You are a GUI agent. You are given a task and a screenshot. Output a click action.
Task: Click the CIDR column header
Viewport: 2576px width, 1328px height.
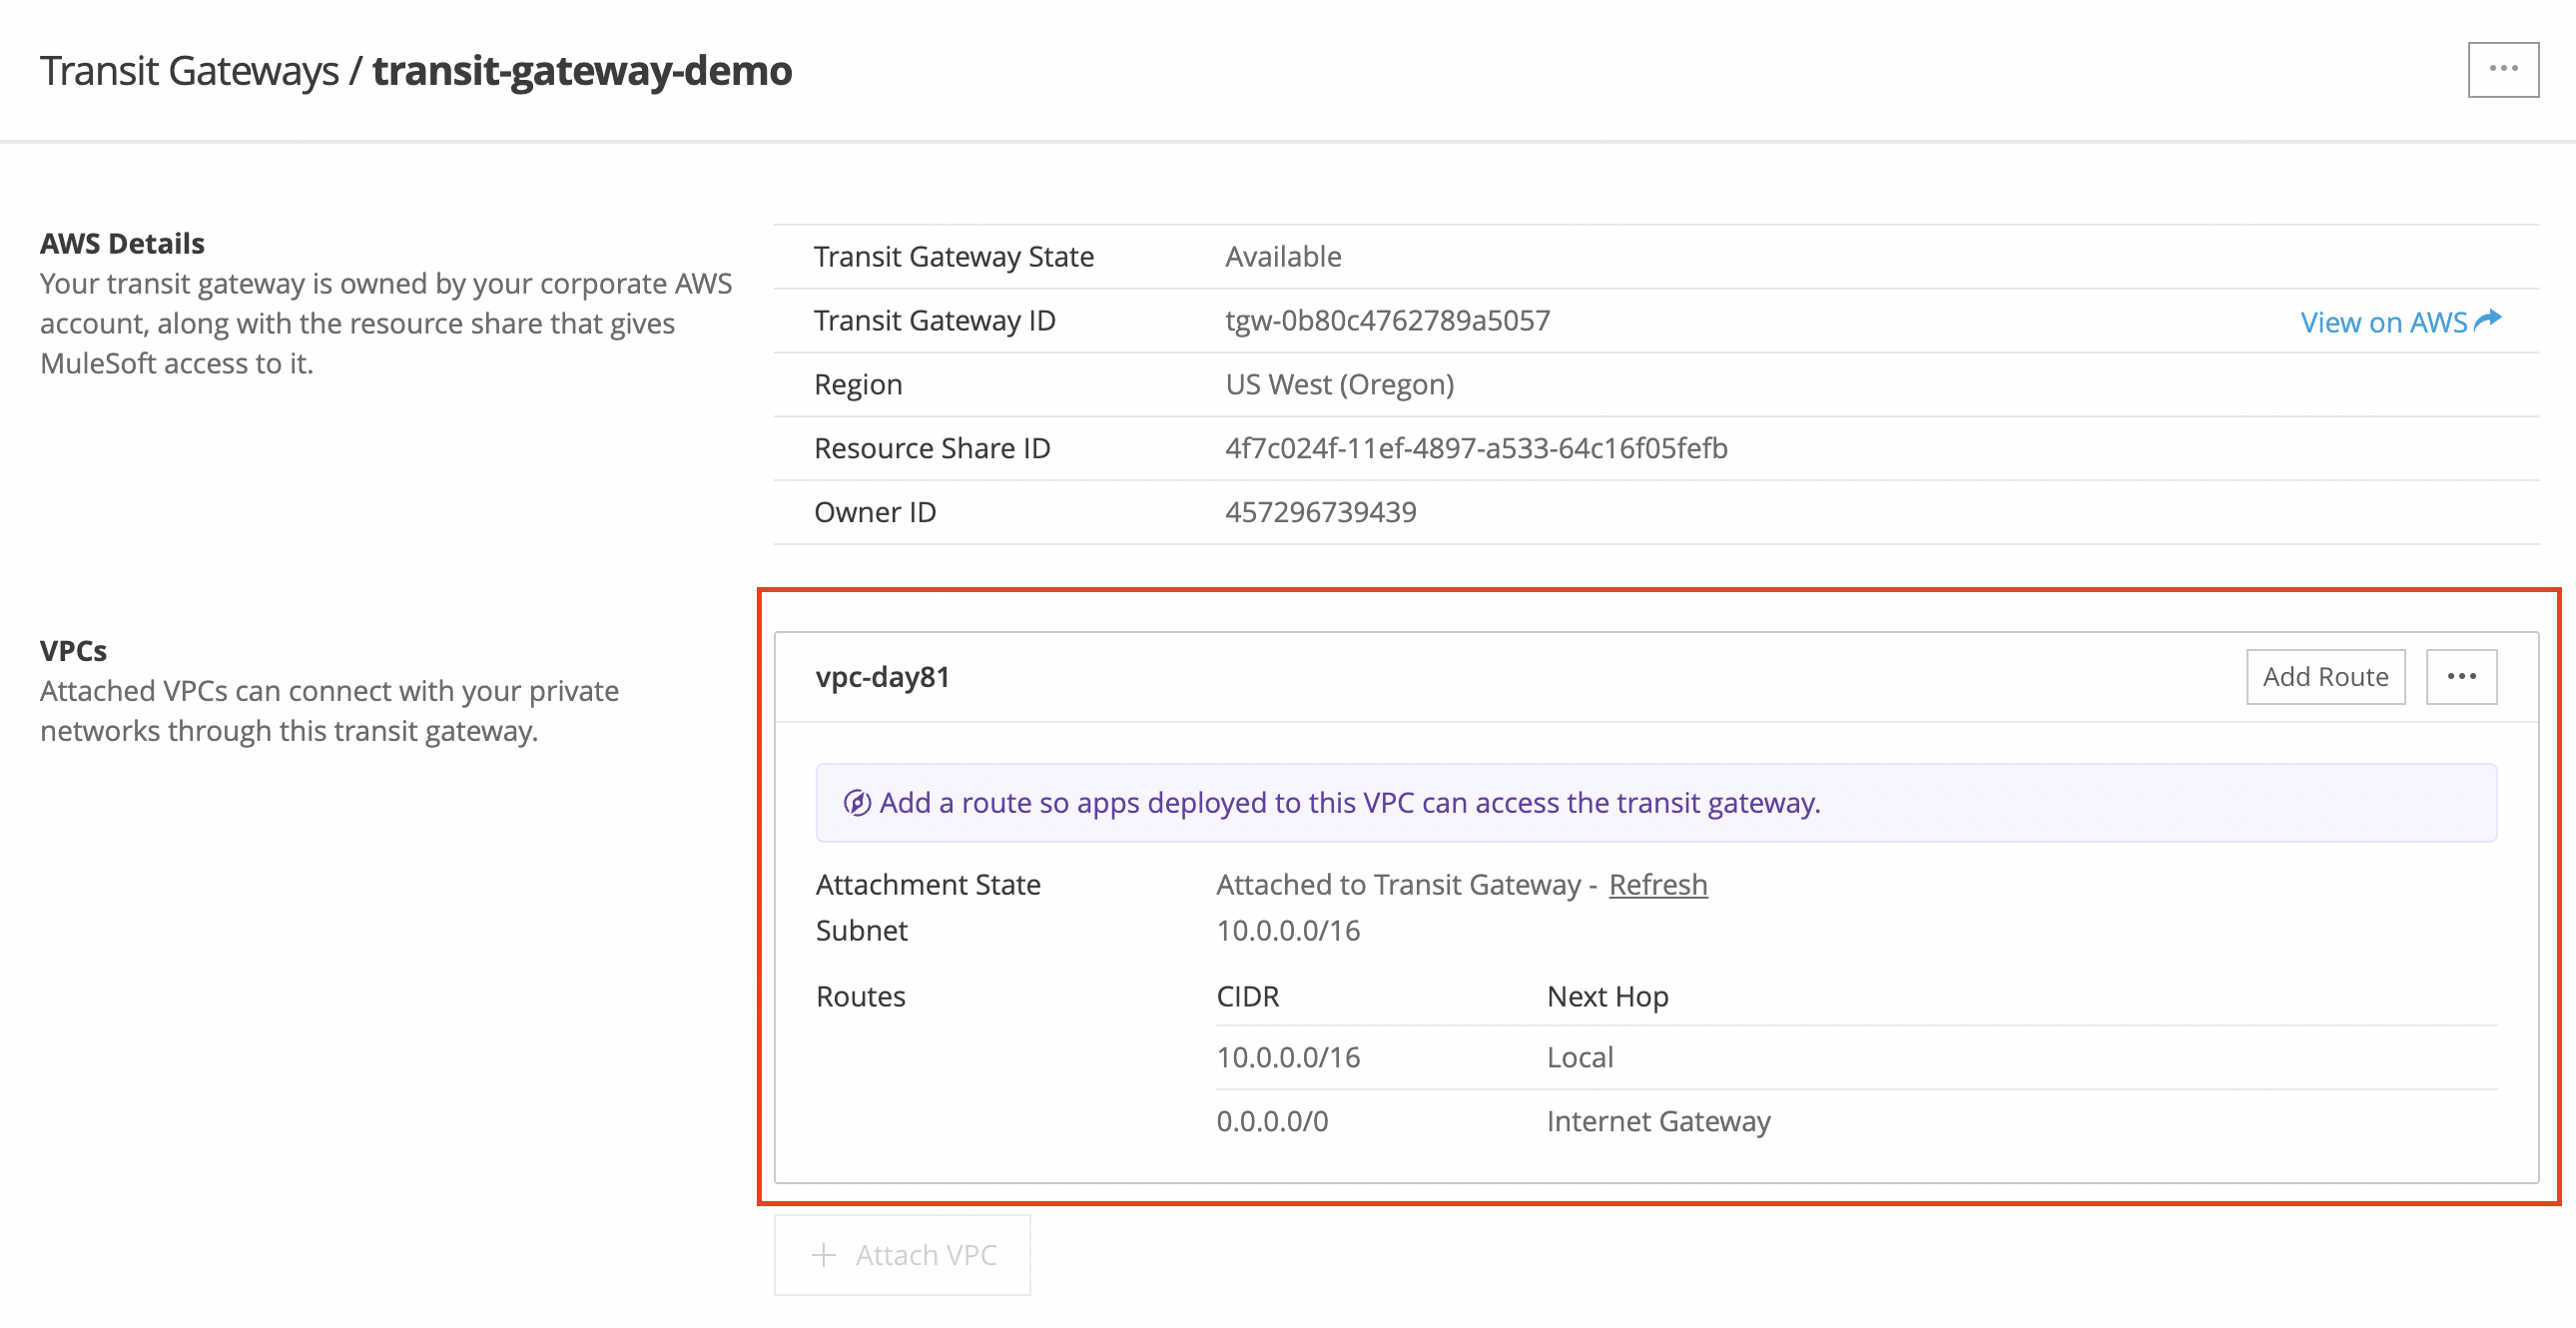1247,997
